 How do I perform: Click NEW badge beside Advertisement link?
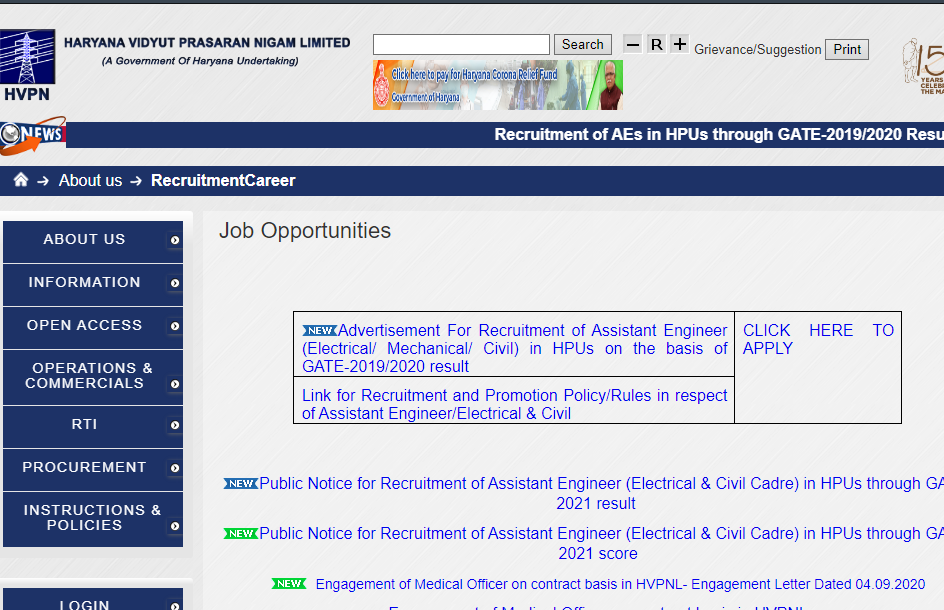320,331
